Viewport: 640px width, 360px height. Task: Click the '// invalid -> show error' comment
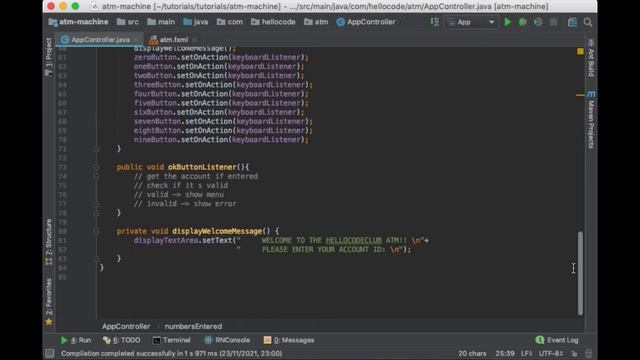[x=185, y=204]
